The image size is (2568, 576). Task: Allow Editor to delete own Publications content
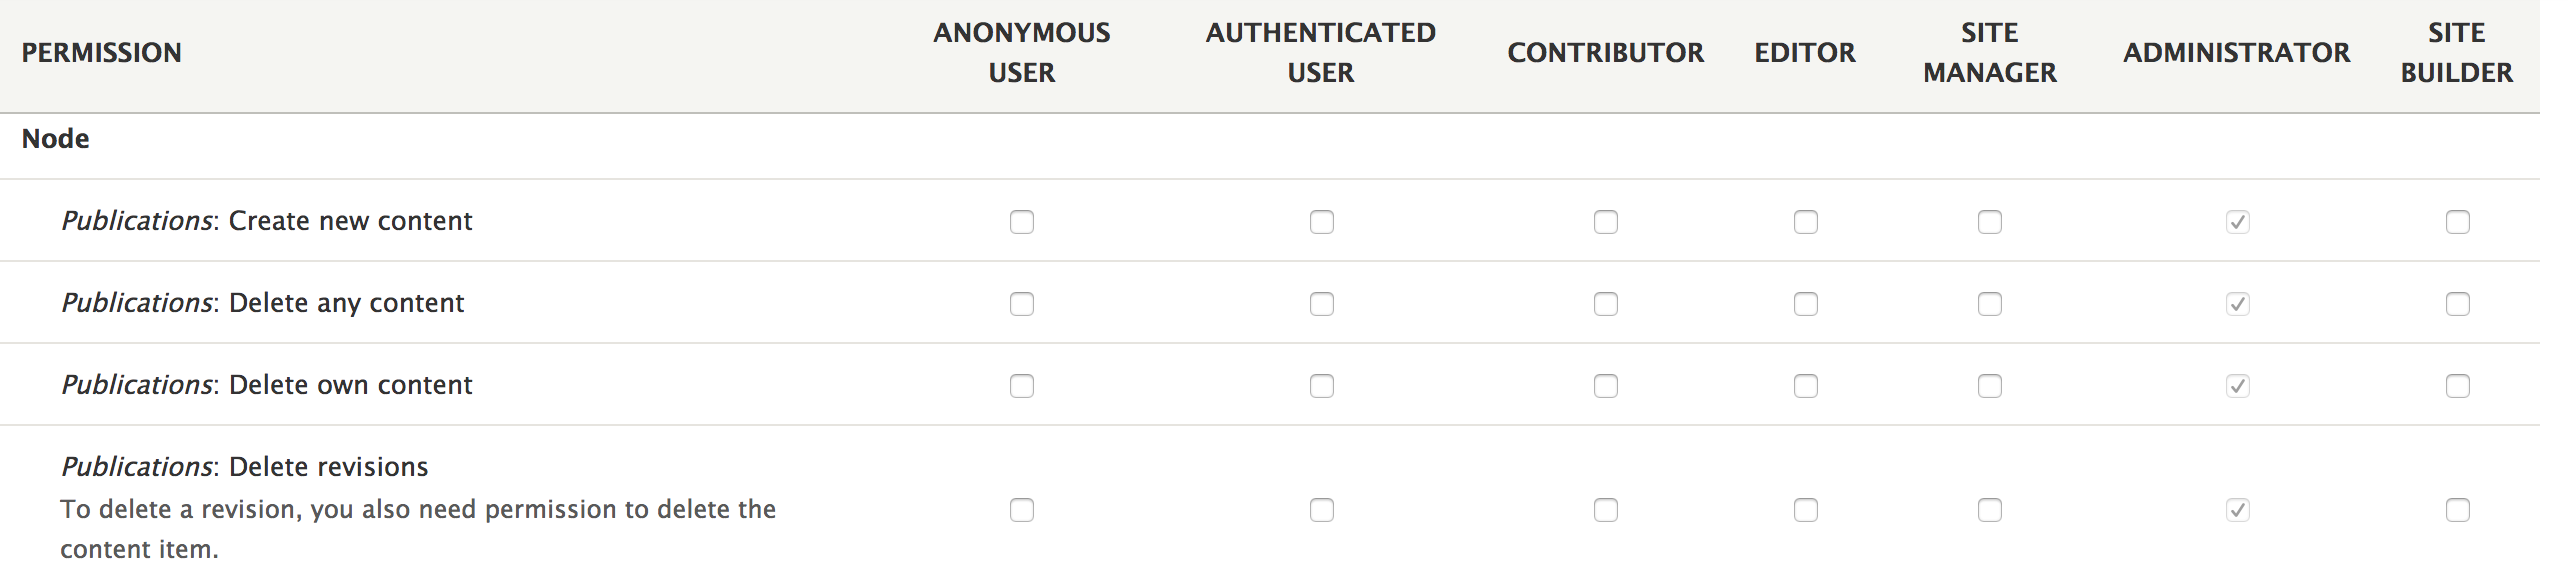coord(1805,386)
